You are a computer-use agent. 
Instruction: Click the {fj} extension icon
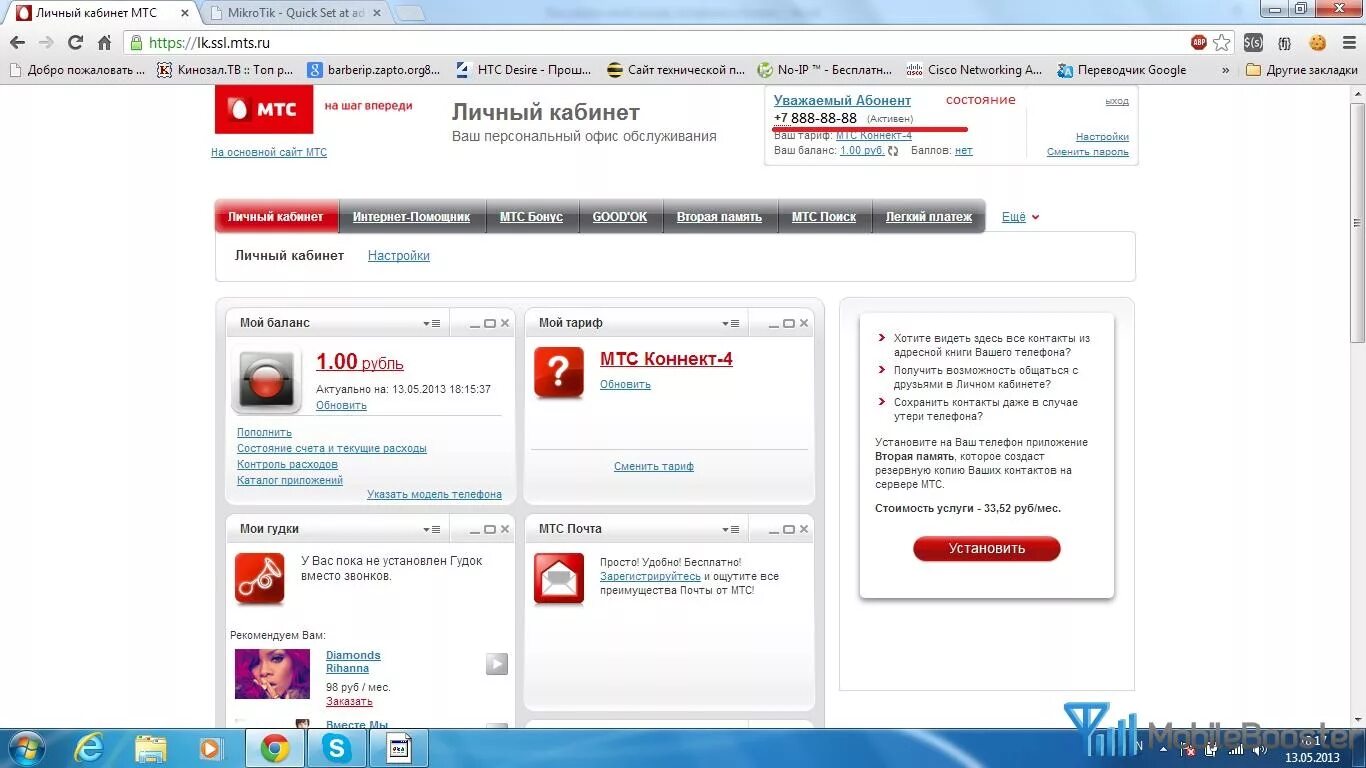point(1285,43)
